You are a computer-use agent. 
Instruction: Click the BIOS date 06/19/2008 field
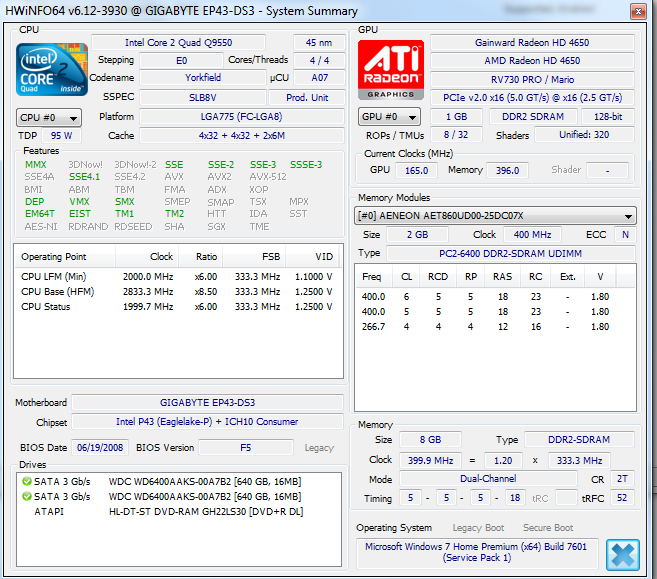pyautogui.click(x=100, y=448)
